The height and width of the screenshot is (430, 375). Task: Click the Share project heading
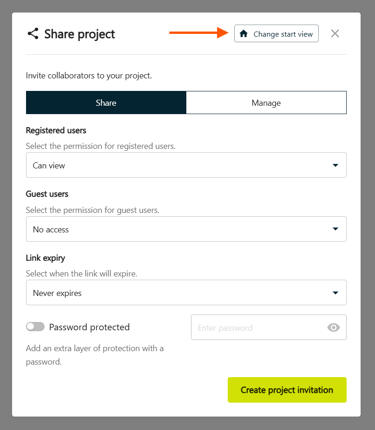point(80,34)
